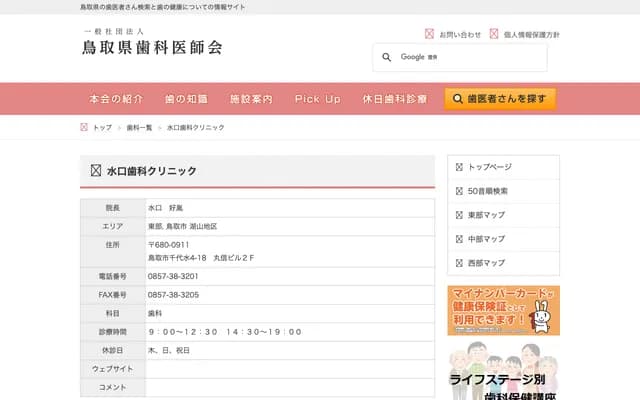Image resolution: width=640 pixels, height=400 pixels.
Task: Go to the トップ breadcrumb link
Action: [x=102, y=127]
